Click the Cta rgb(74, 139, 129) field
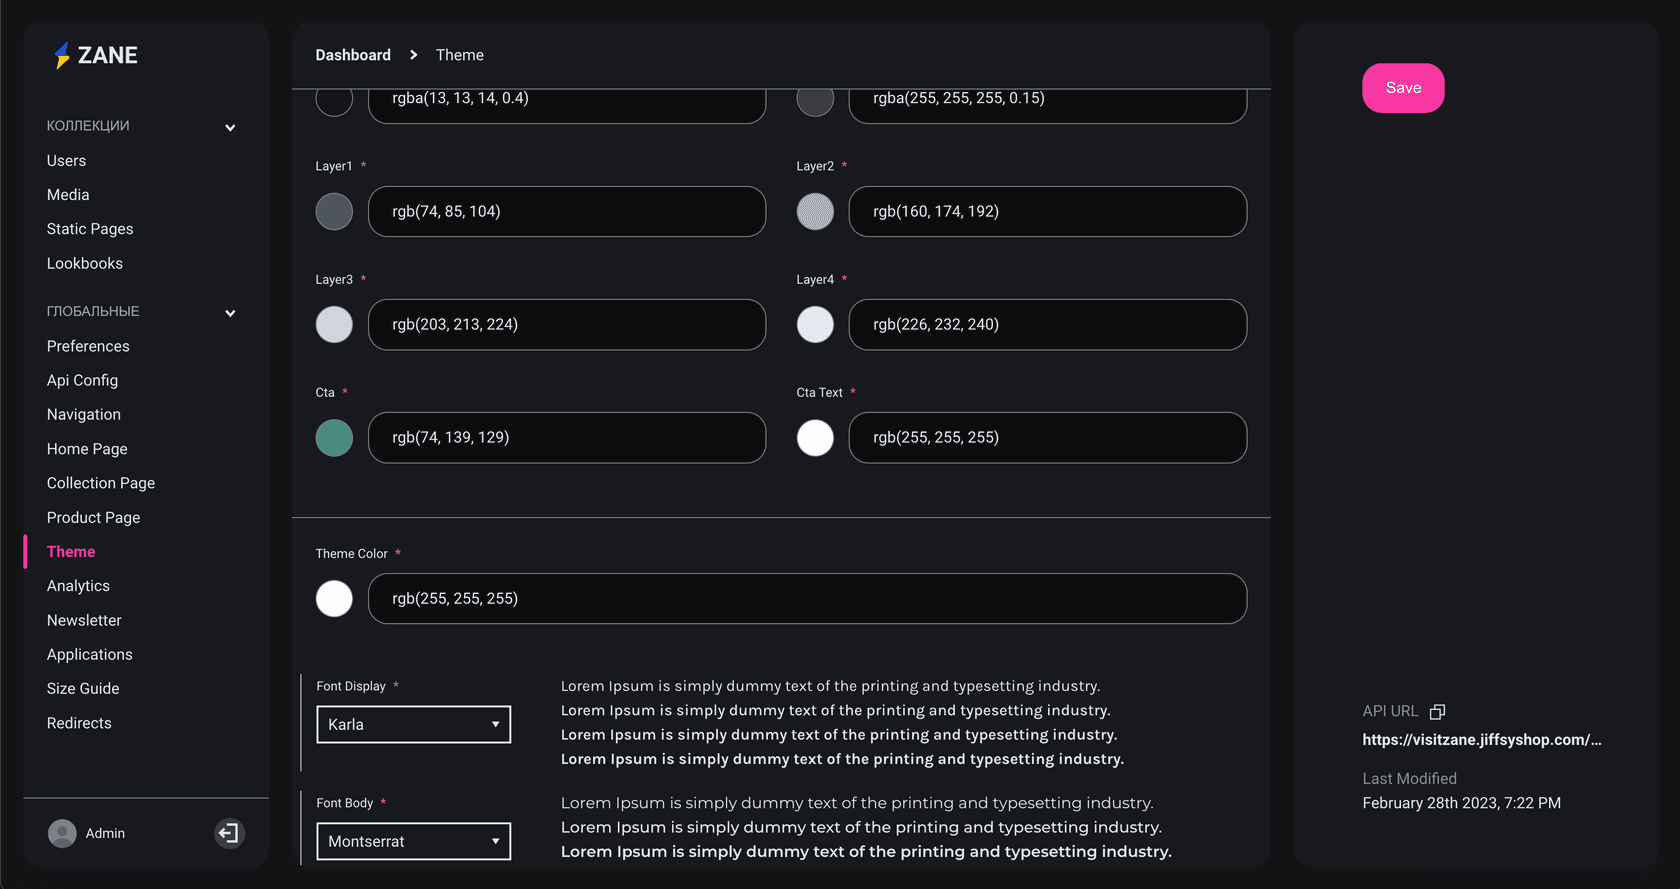This screenshot has height=889, width=1680. pos(567,437)
